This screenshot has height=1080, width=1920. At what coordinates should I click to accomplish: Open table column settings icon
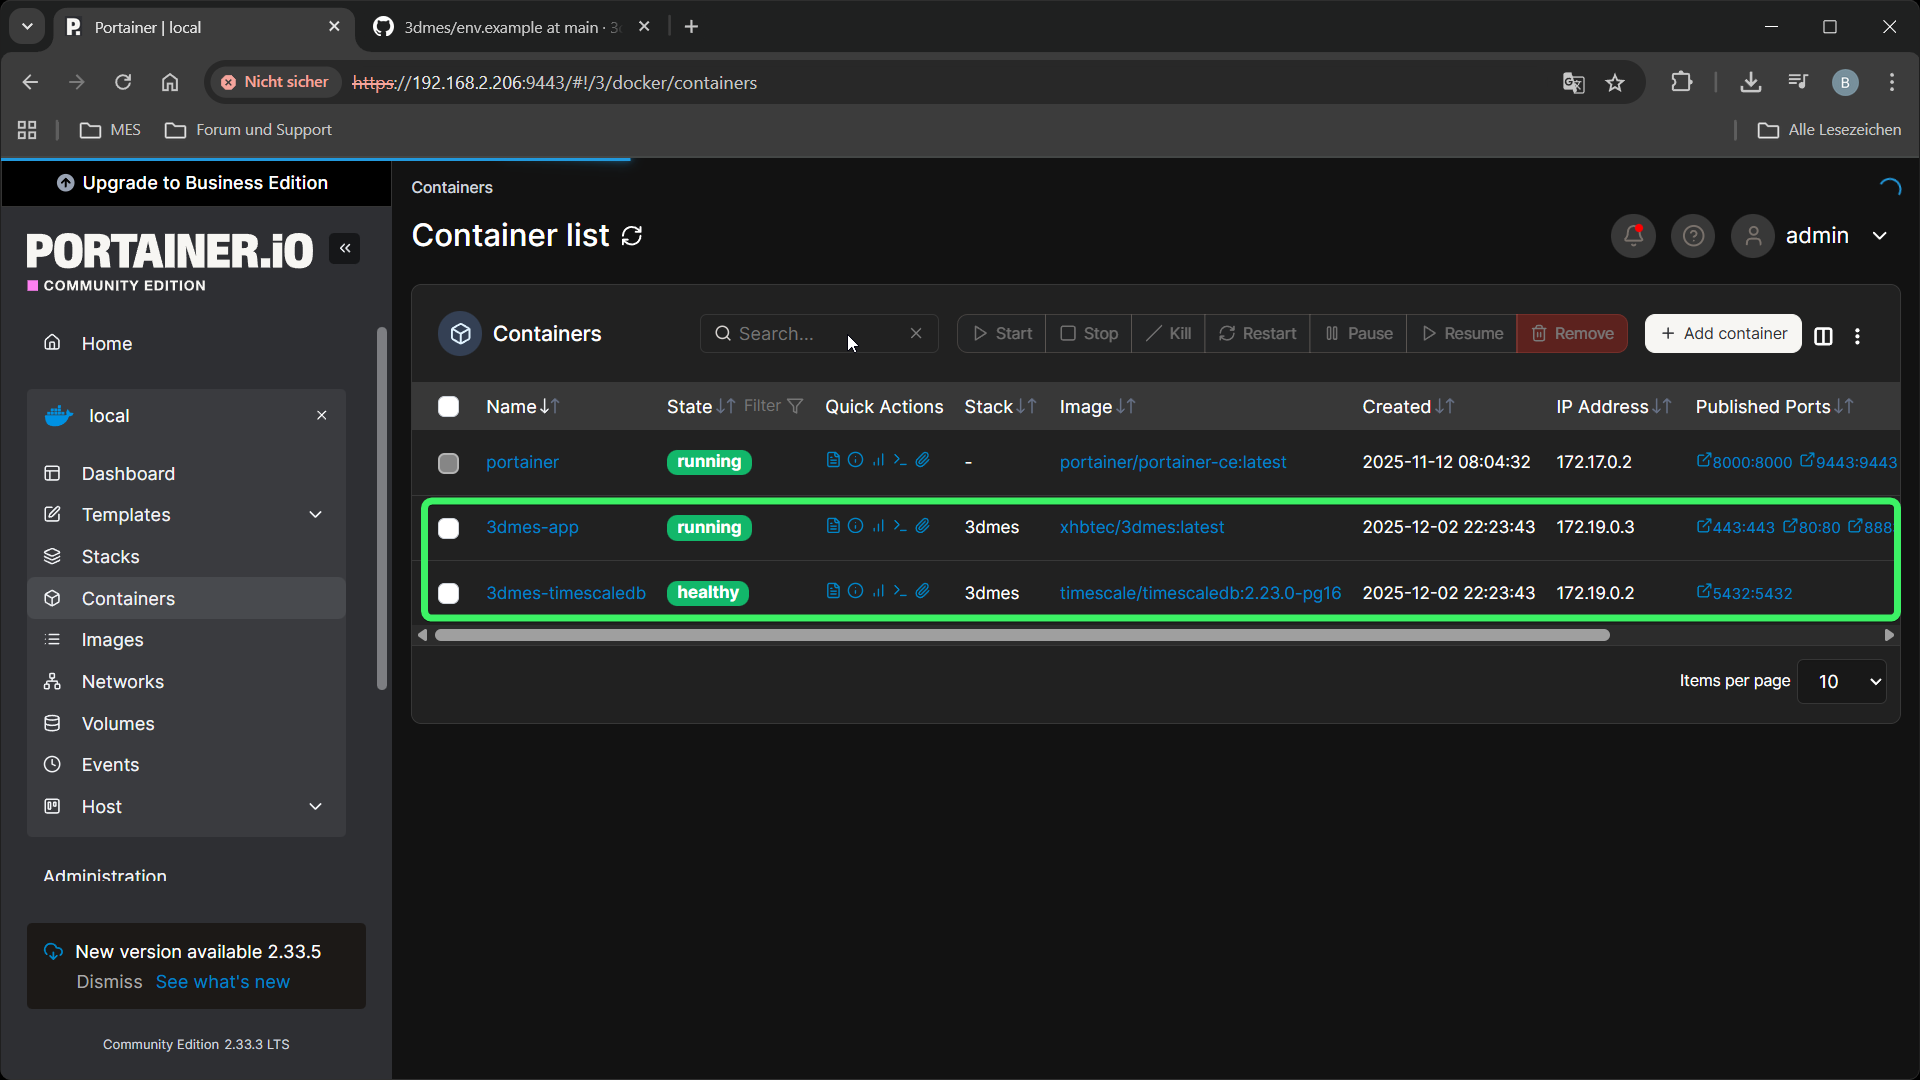[1823, 336]
